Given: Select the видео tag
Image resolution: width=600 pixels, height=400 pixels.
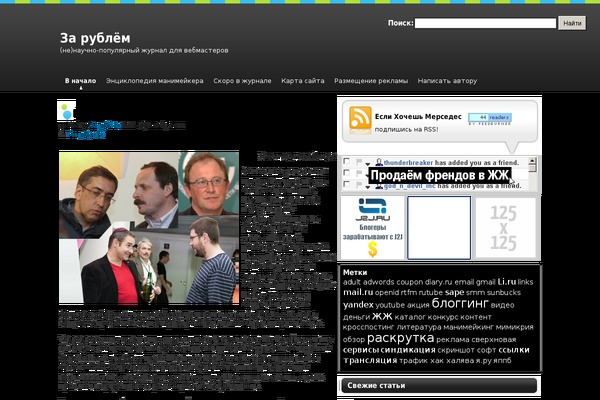Looking at the screenshot, I should coord(502,305).
